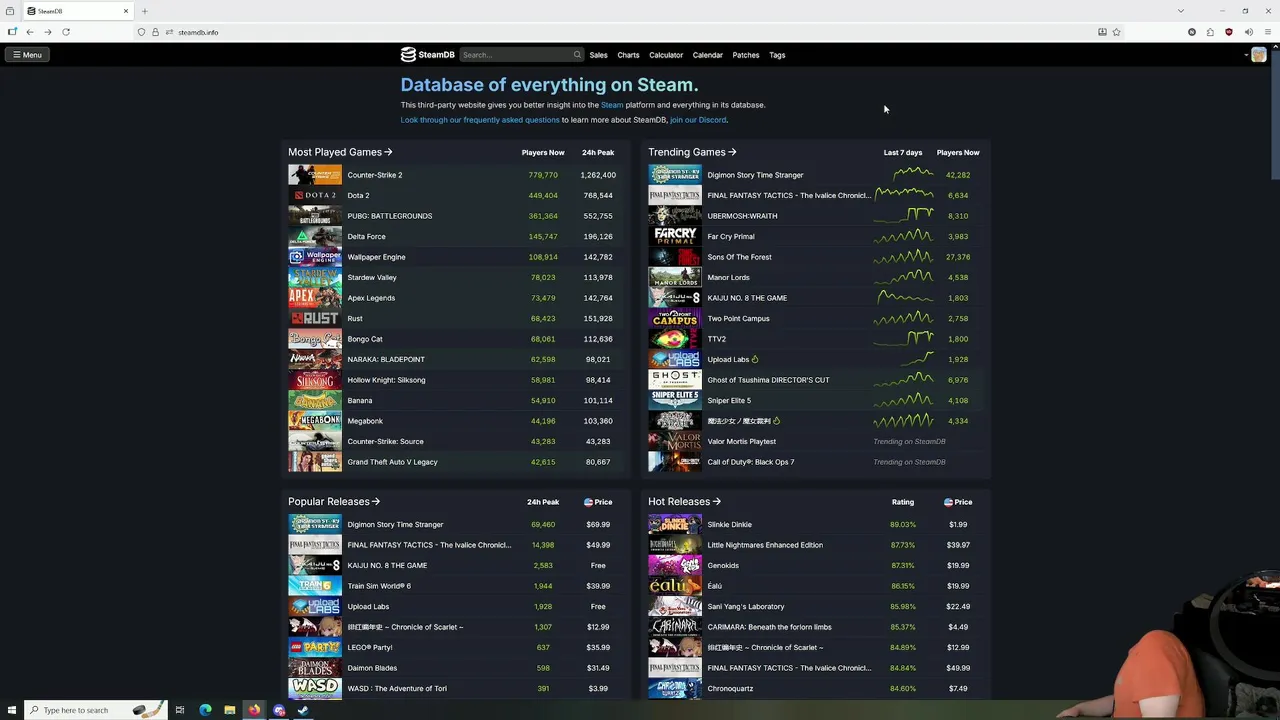The image size is (1280, 720).
Task: Click the Windows Start button
Action: tap(10, 710)
